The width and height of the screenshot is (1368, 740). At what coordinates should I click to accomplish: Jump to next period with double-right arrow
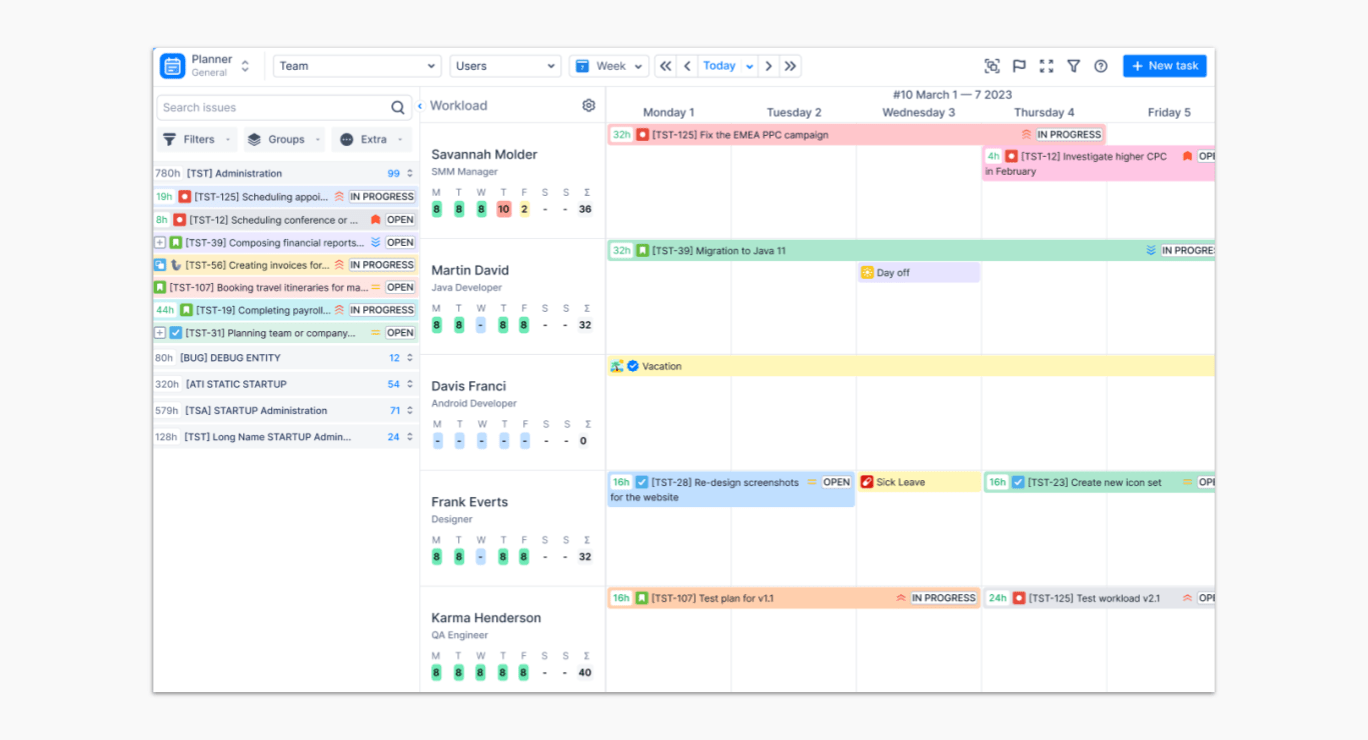790,66
